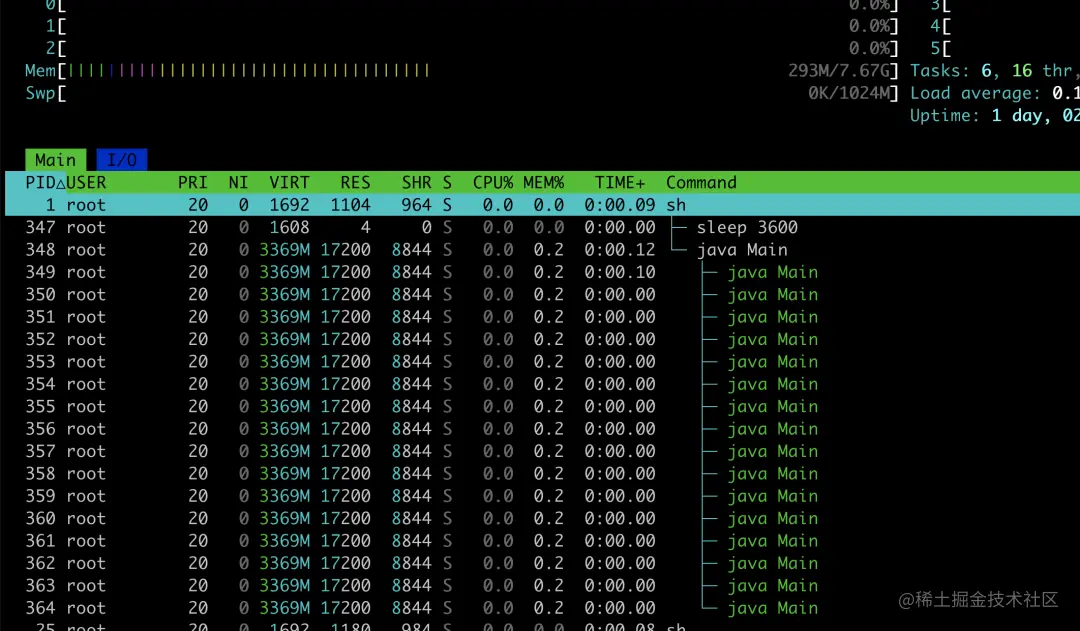Select process row with PID 363
This screenshot has height=631, width=1080.
pos(542,586)
